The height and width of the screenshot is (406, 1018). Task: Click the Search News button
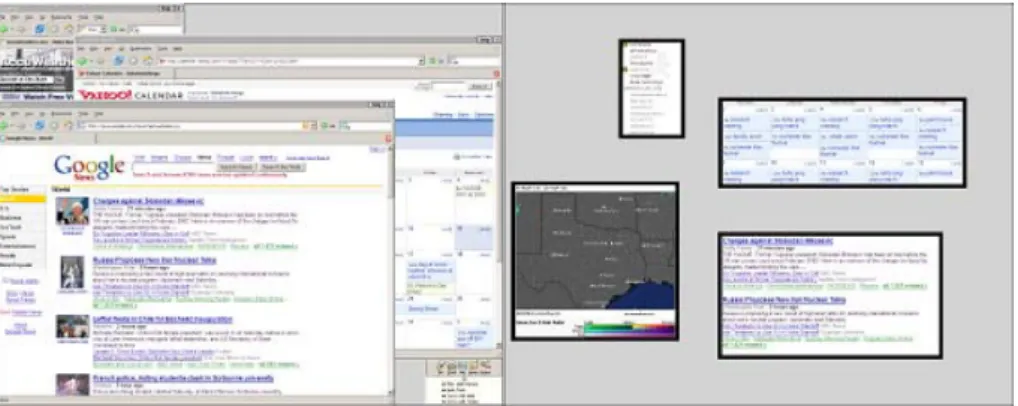[238, 167]
